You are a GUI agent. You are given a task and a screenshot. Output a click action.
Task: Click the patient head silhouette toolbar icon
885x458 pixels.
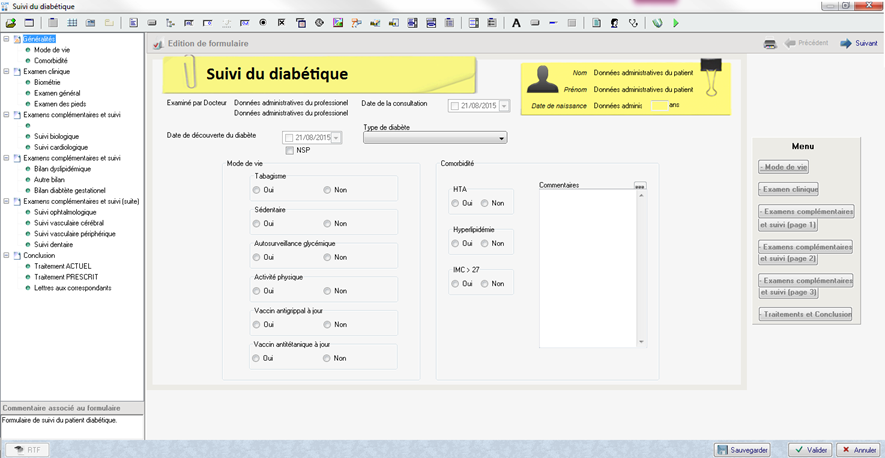pyautogui.click(x=614, y=22)
